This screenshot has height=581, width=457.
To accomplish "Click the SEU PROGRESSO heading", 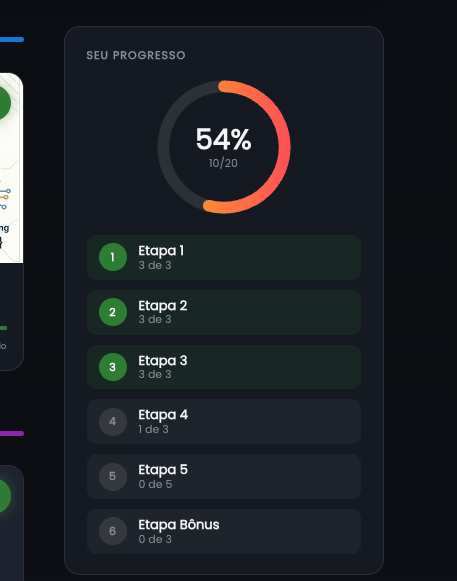I will pyautogui.click(x=136, y=55).
